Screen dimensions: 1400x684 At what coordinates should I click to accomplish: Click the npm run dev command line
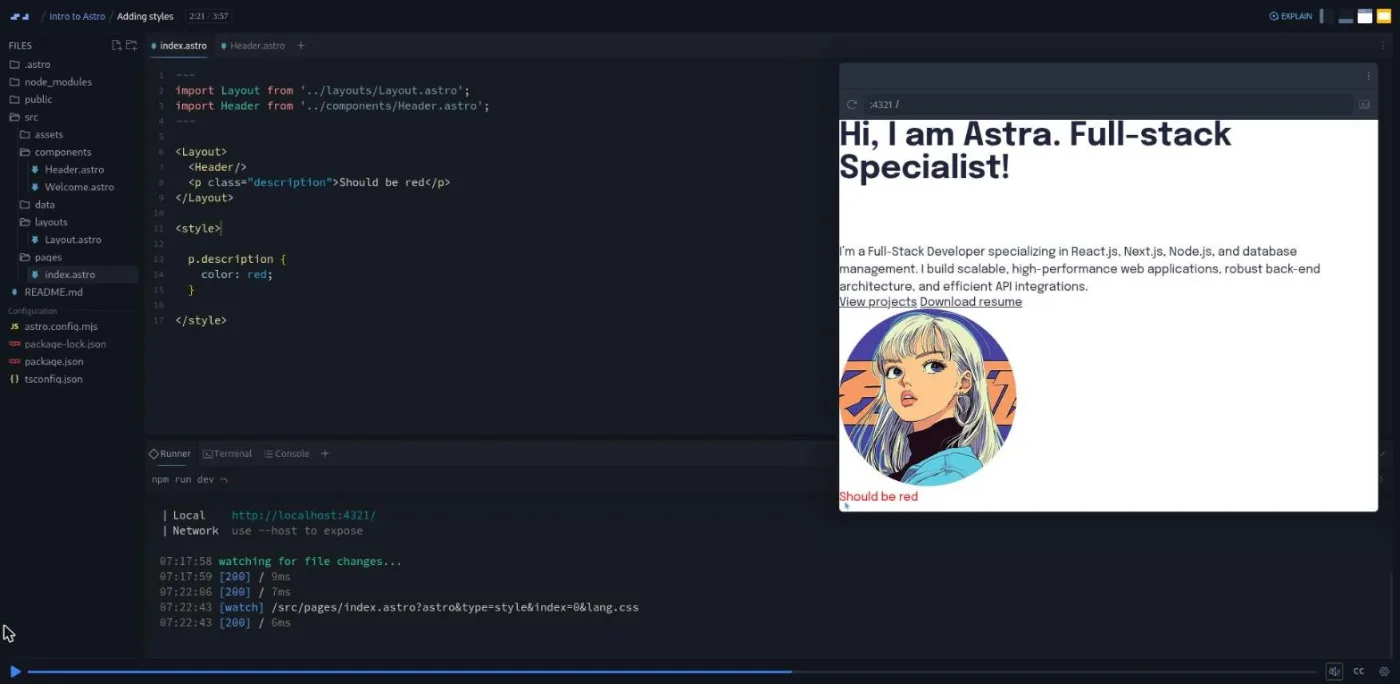click(x=183, y=479)
